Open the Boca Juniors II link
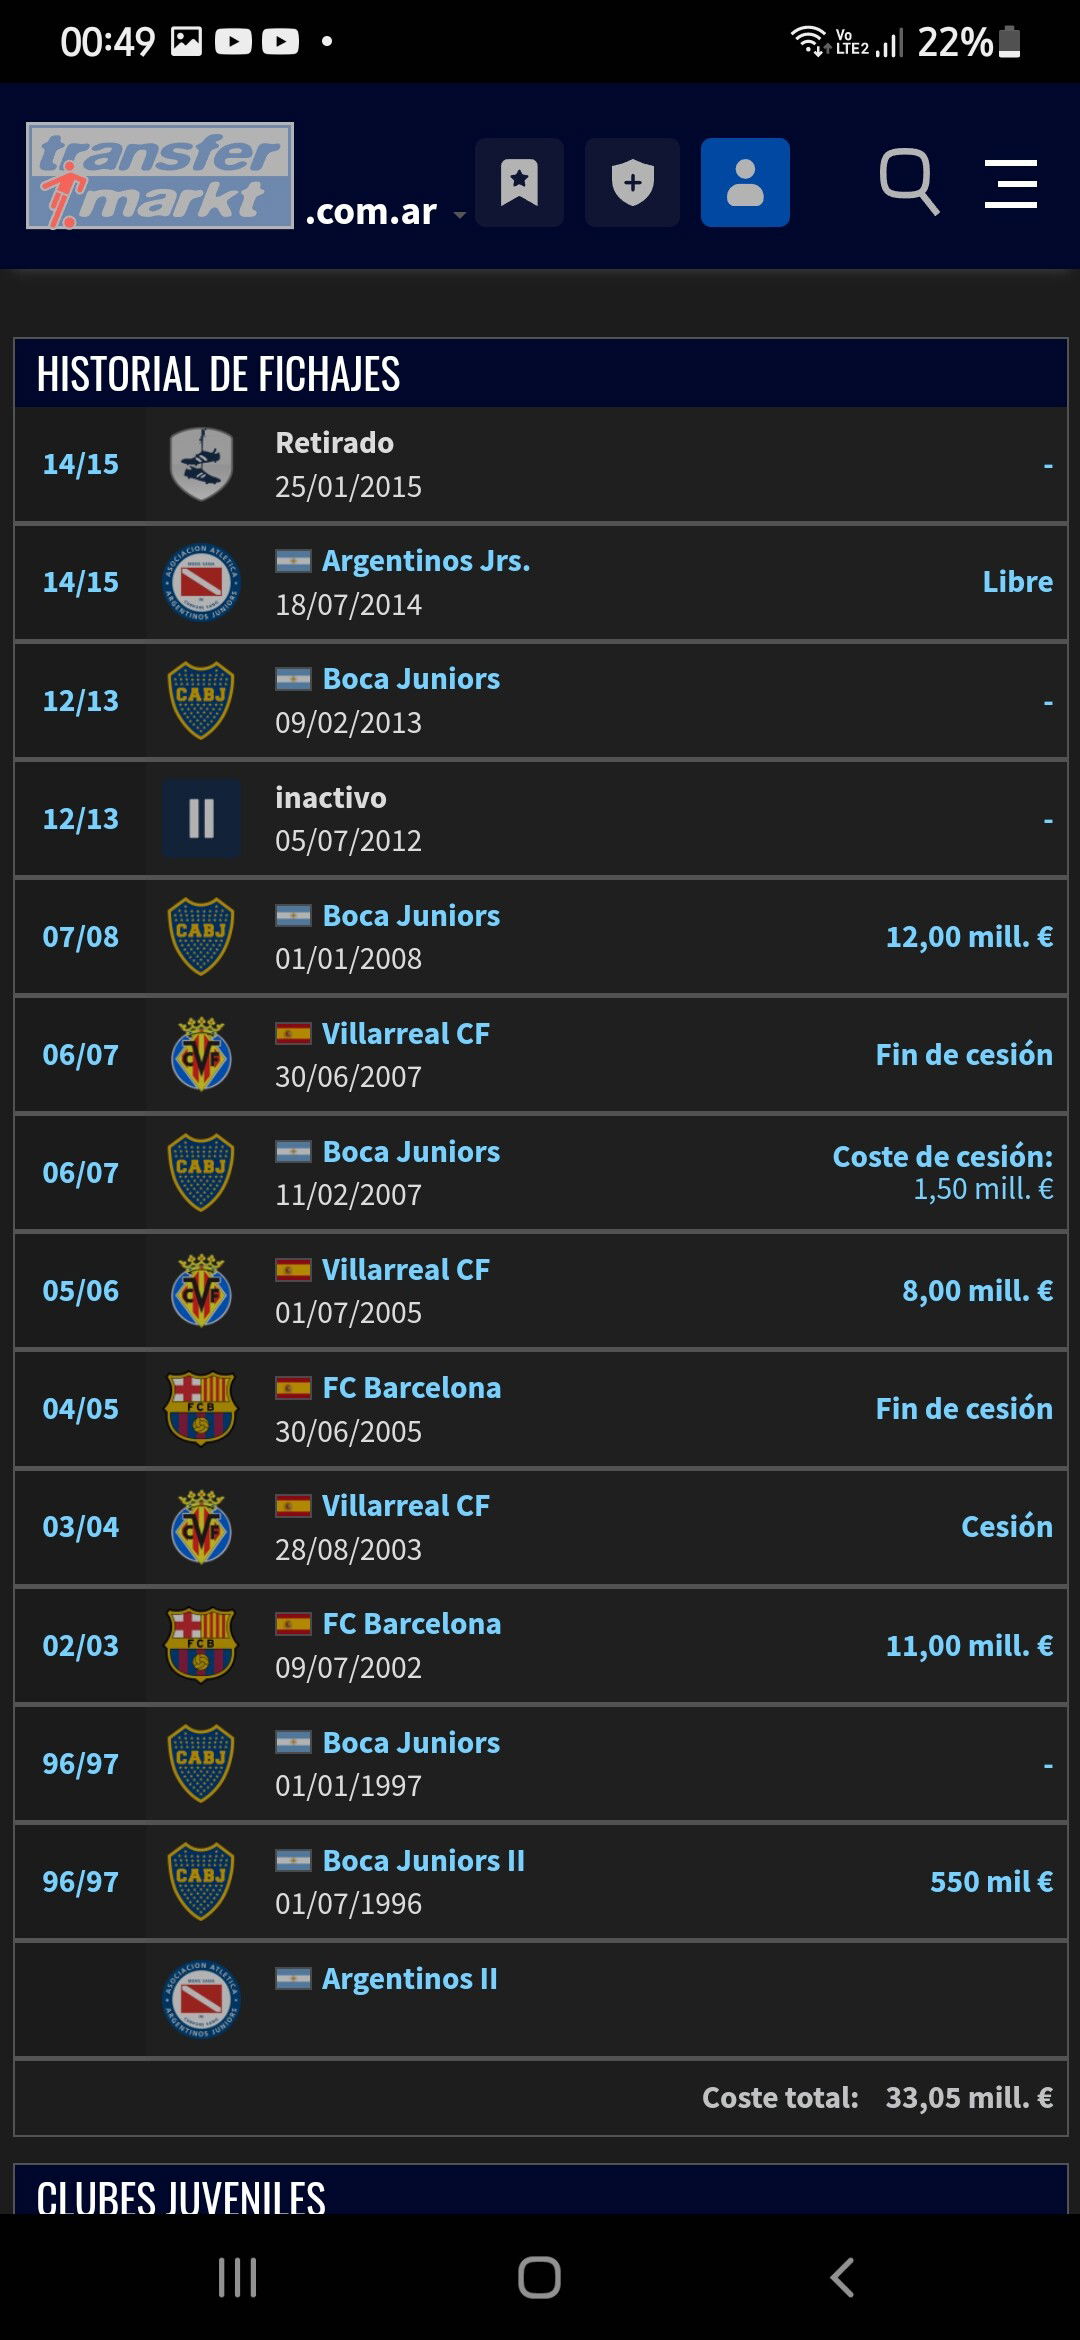Viewport: 1080px width, 2340px height. [424, 1861]
